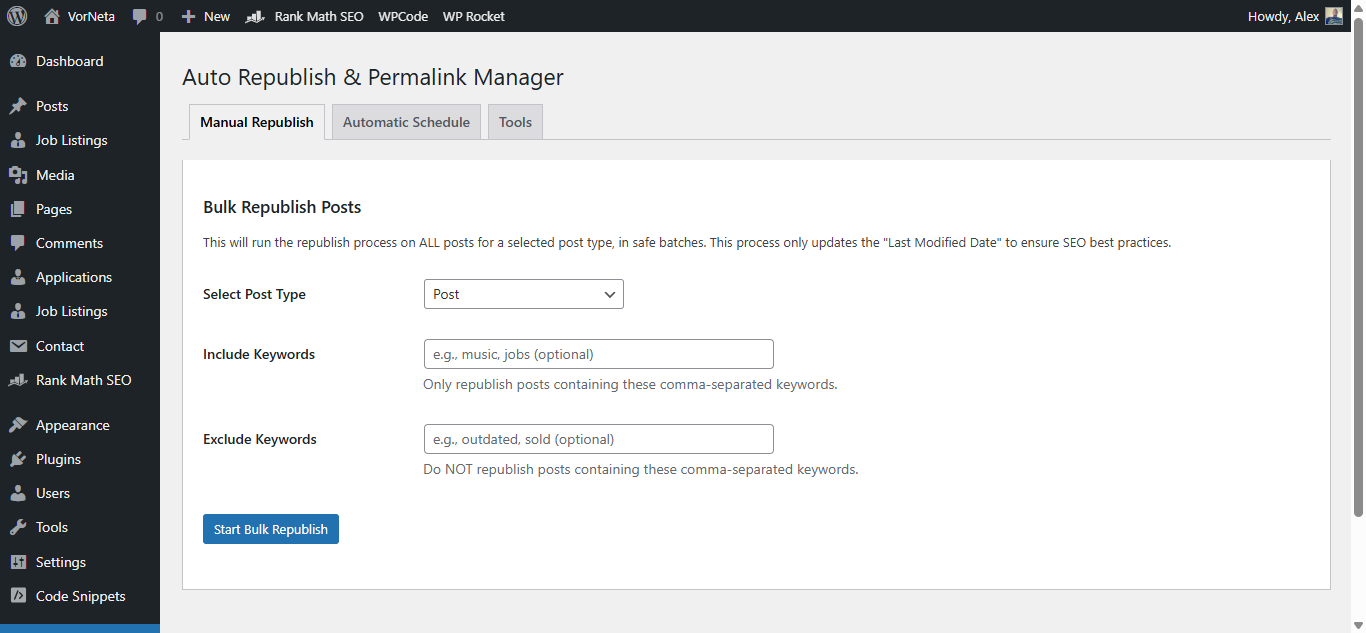This screenshot has height=633, width=1366.
Task: Click the scrollbar down arrow
Action: coord(1358,623)
